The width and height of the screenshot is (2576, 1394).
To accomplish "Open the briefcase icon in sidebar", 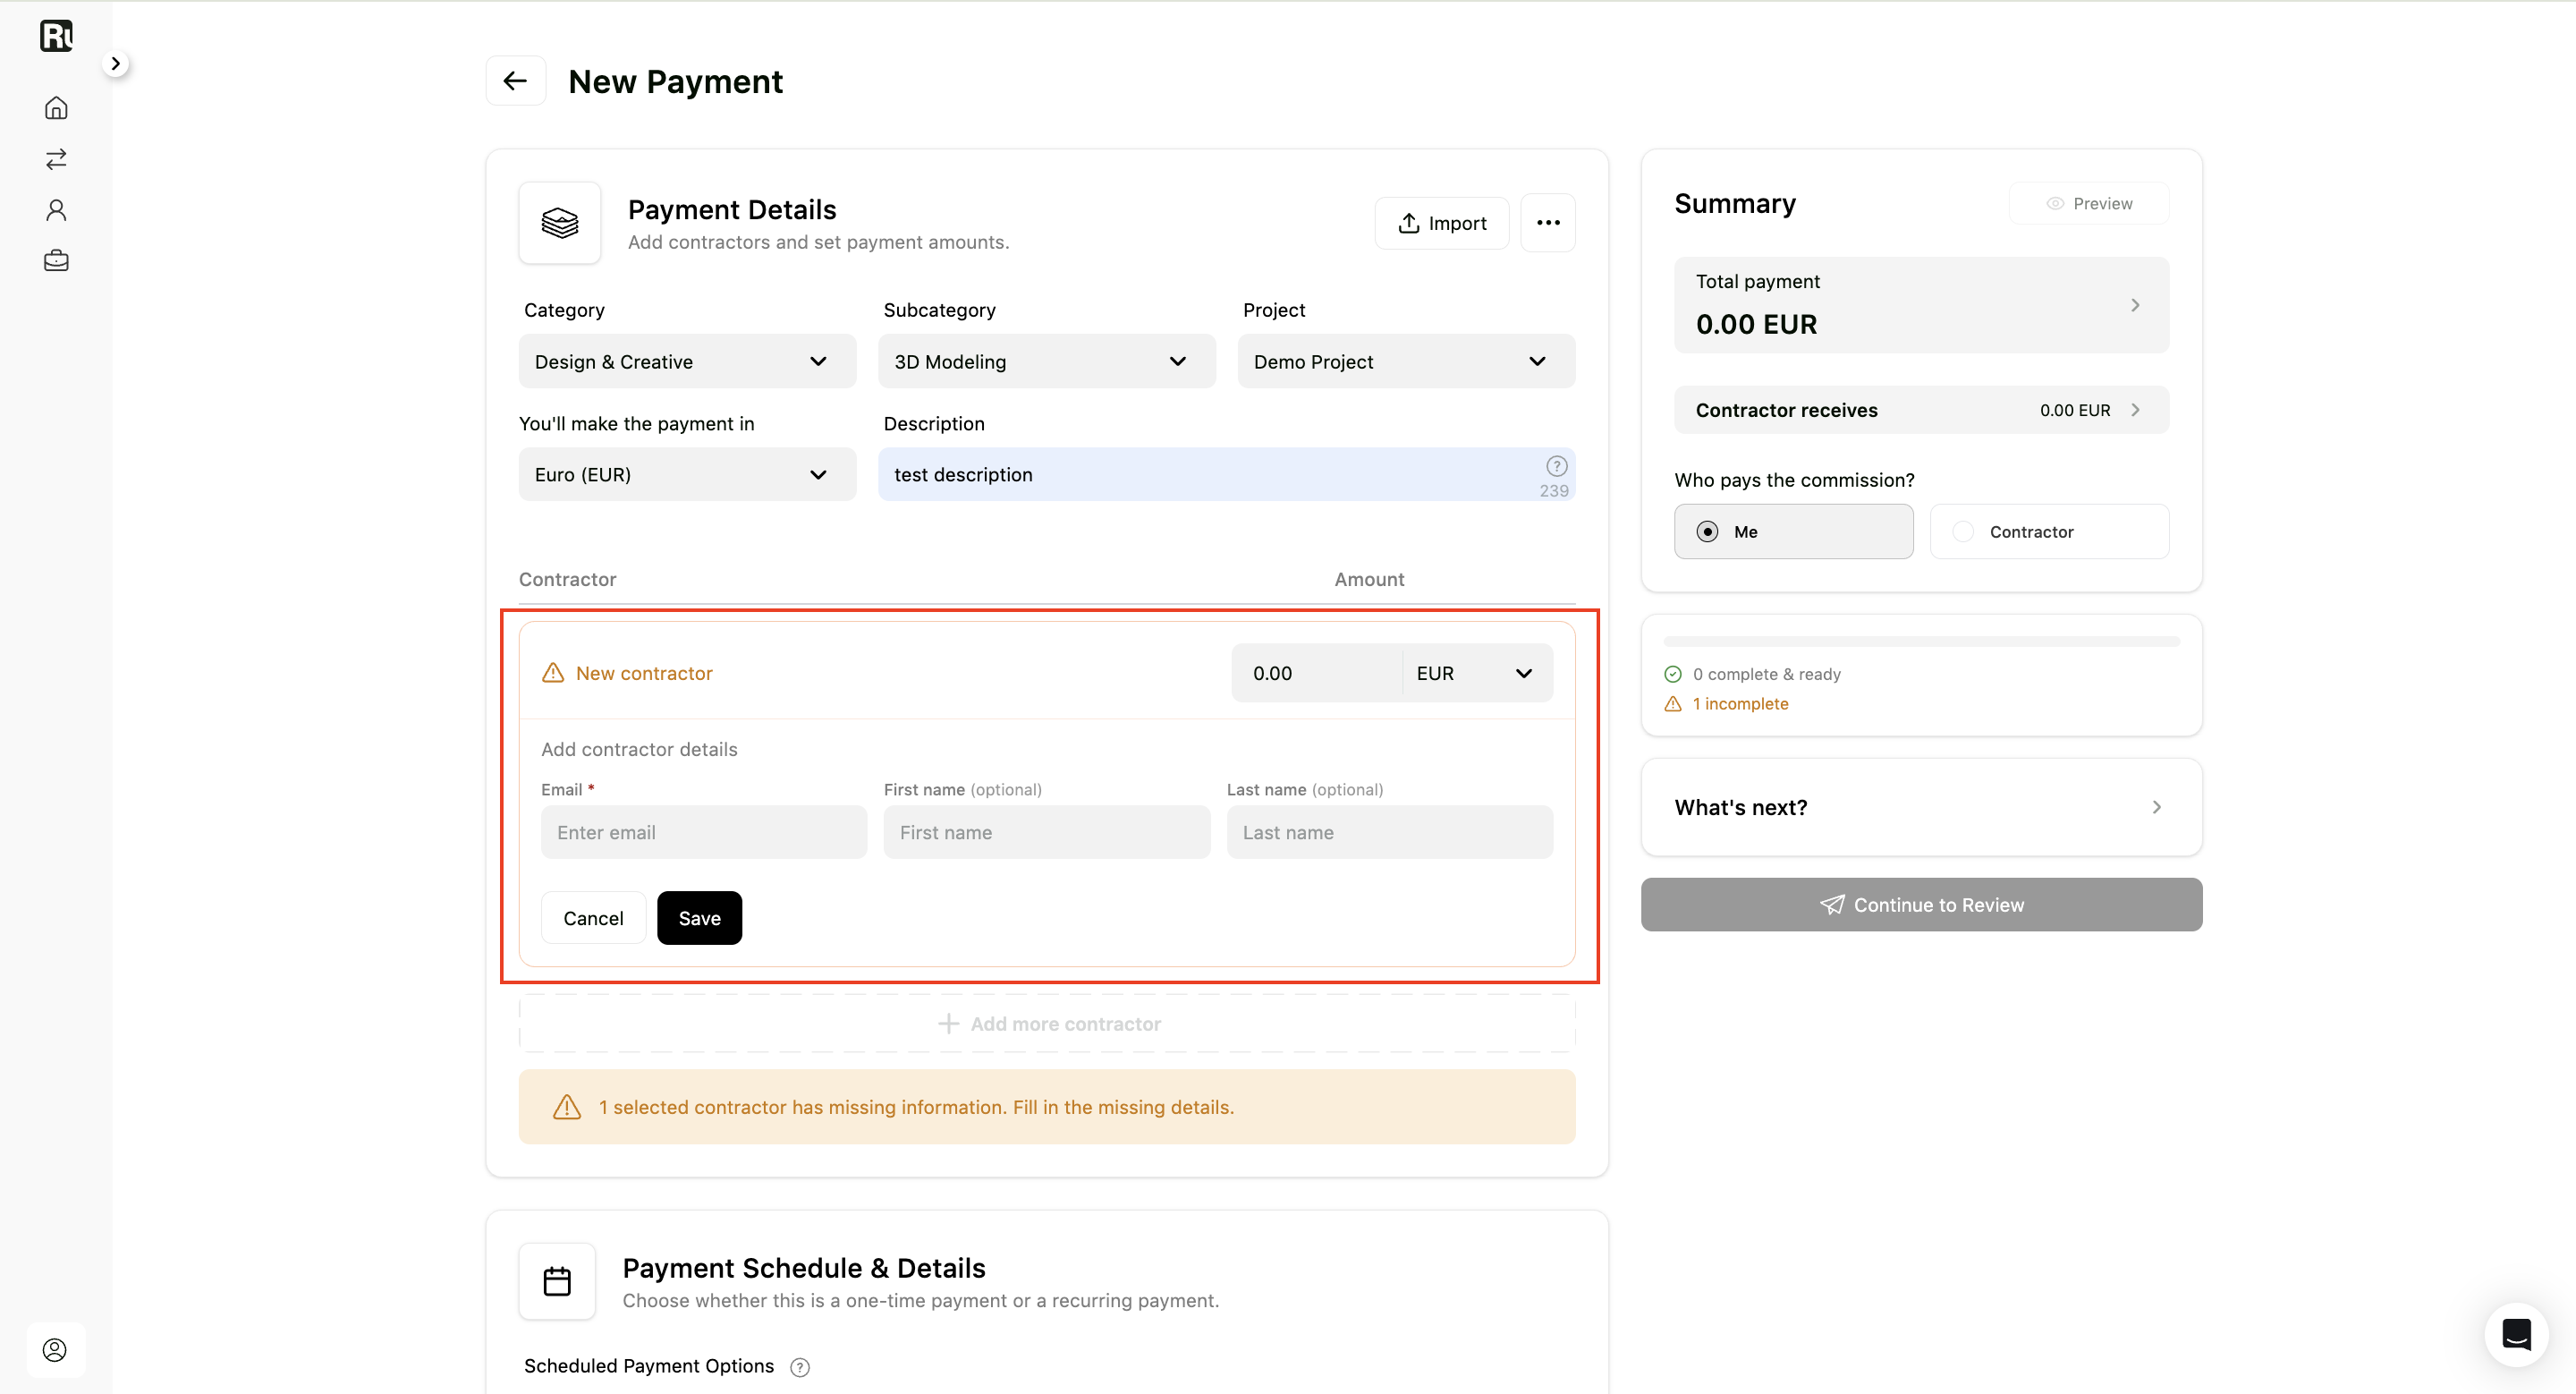I will pos(56,261).
